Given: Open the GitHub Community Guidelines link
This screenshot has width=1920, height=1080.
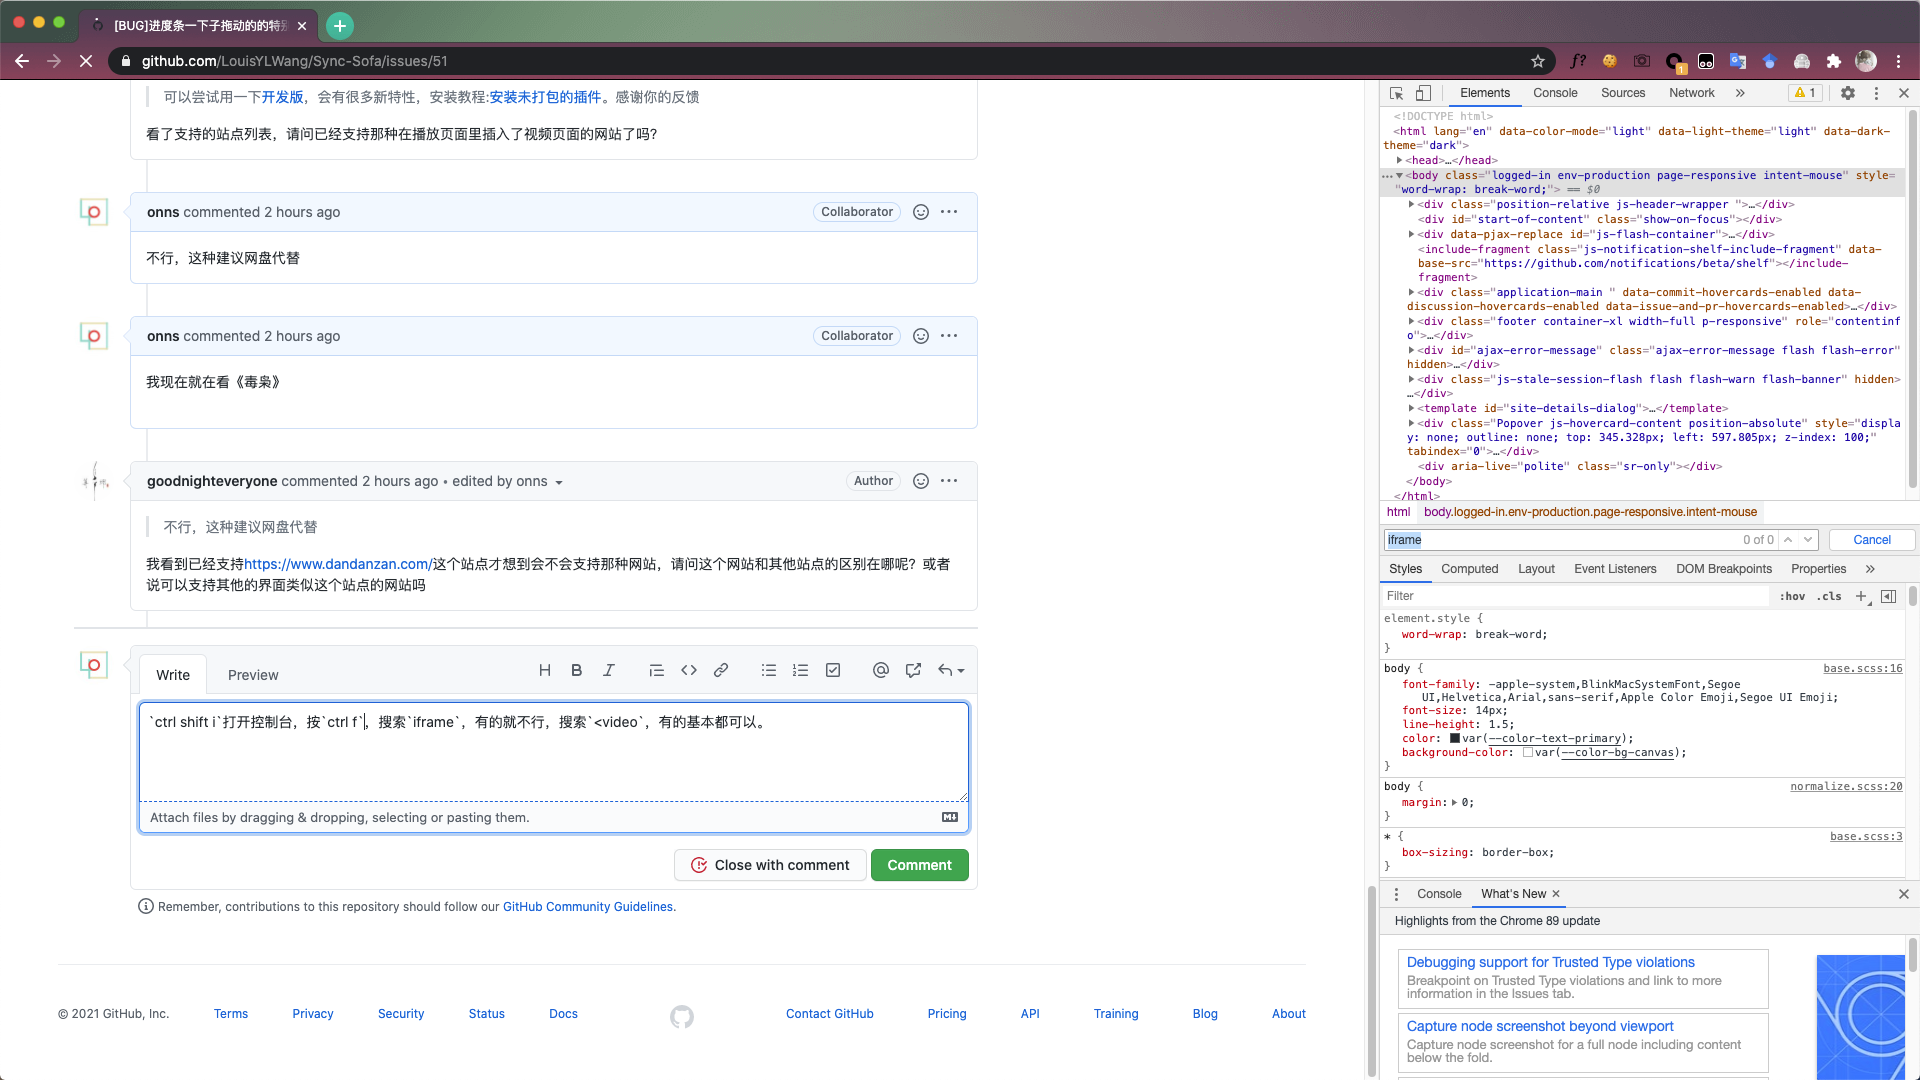Looking at the screenshot, I should [x=587, y=906].
